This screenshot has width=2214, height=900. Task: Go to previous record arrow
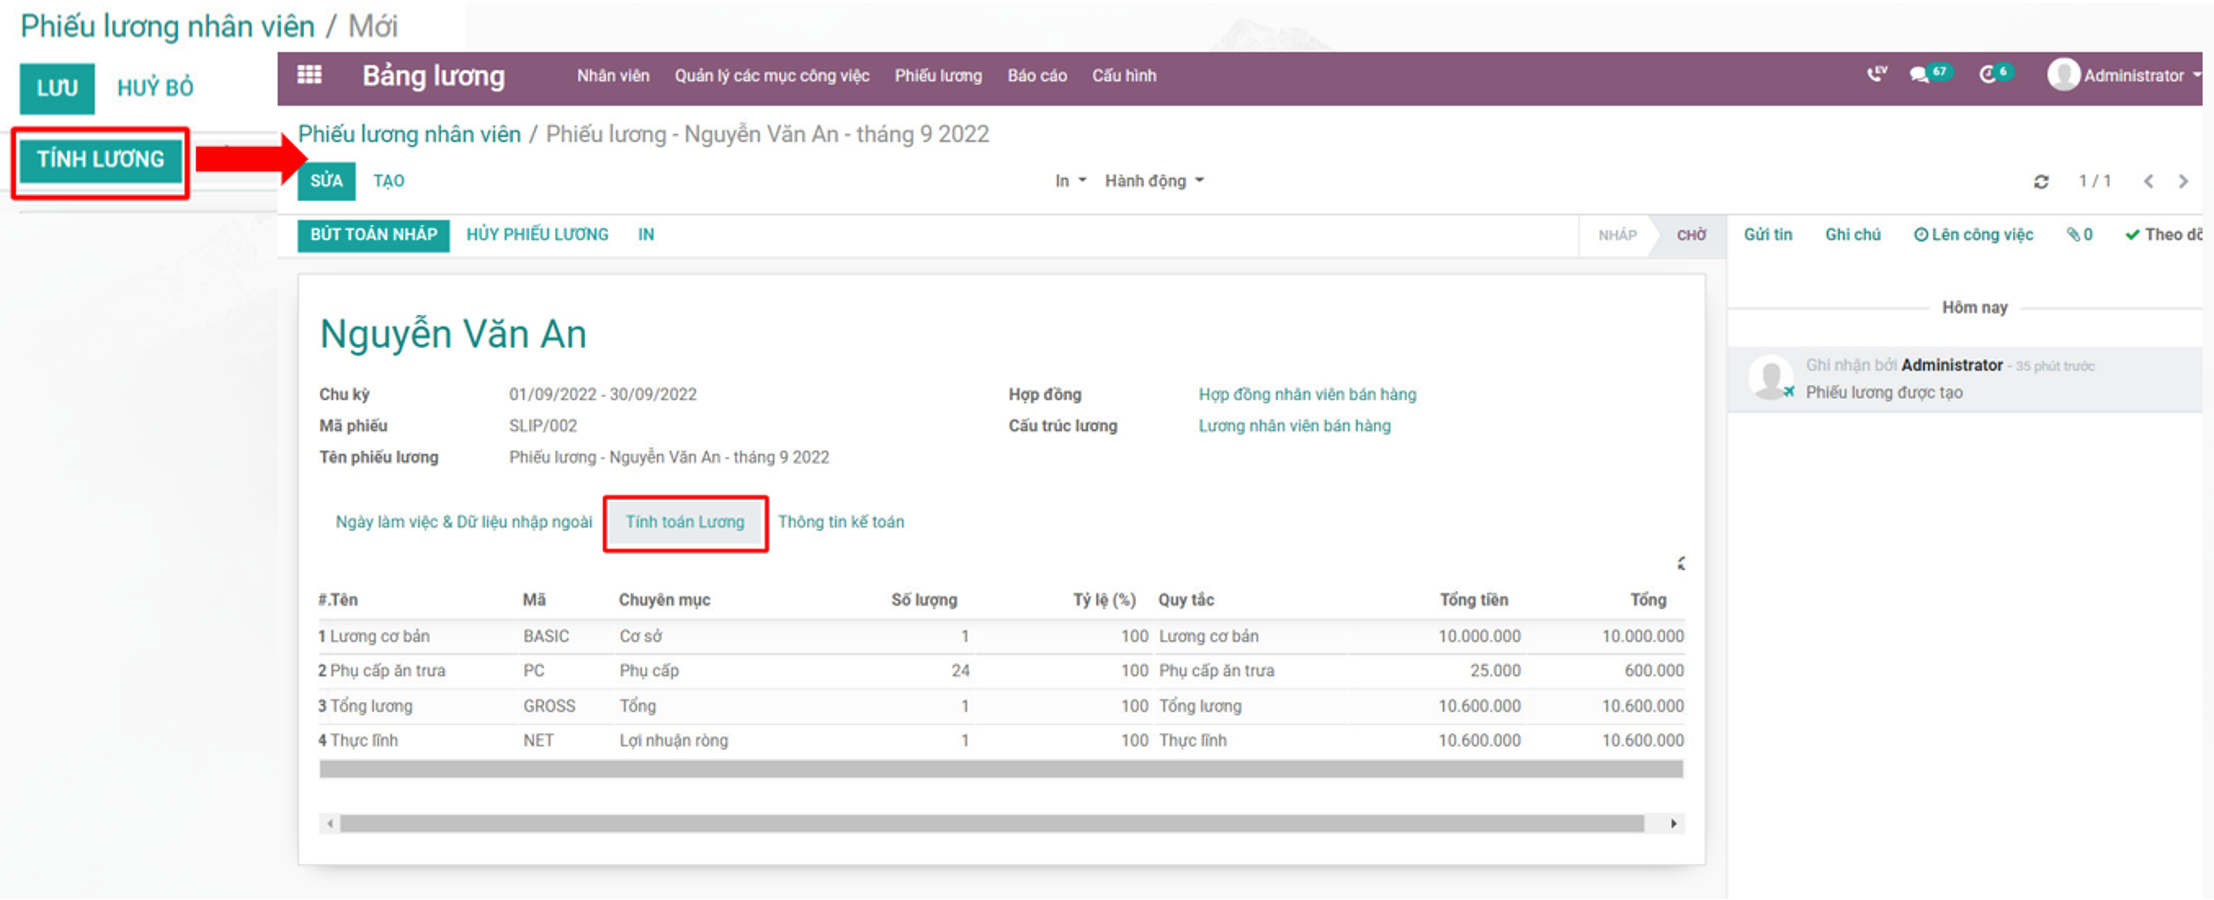(x=2148, y=182)
